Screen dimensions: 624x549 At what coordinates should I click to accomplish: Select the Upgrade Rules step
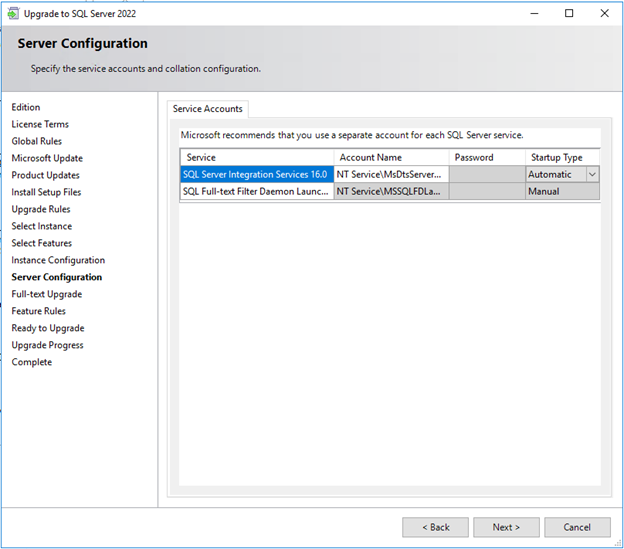[41, 209]
